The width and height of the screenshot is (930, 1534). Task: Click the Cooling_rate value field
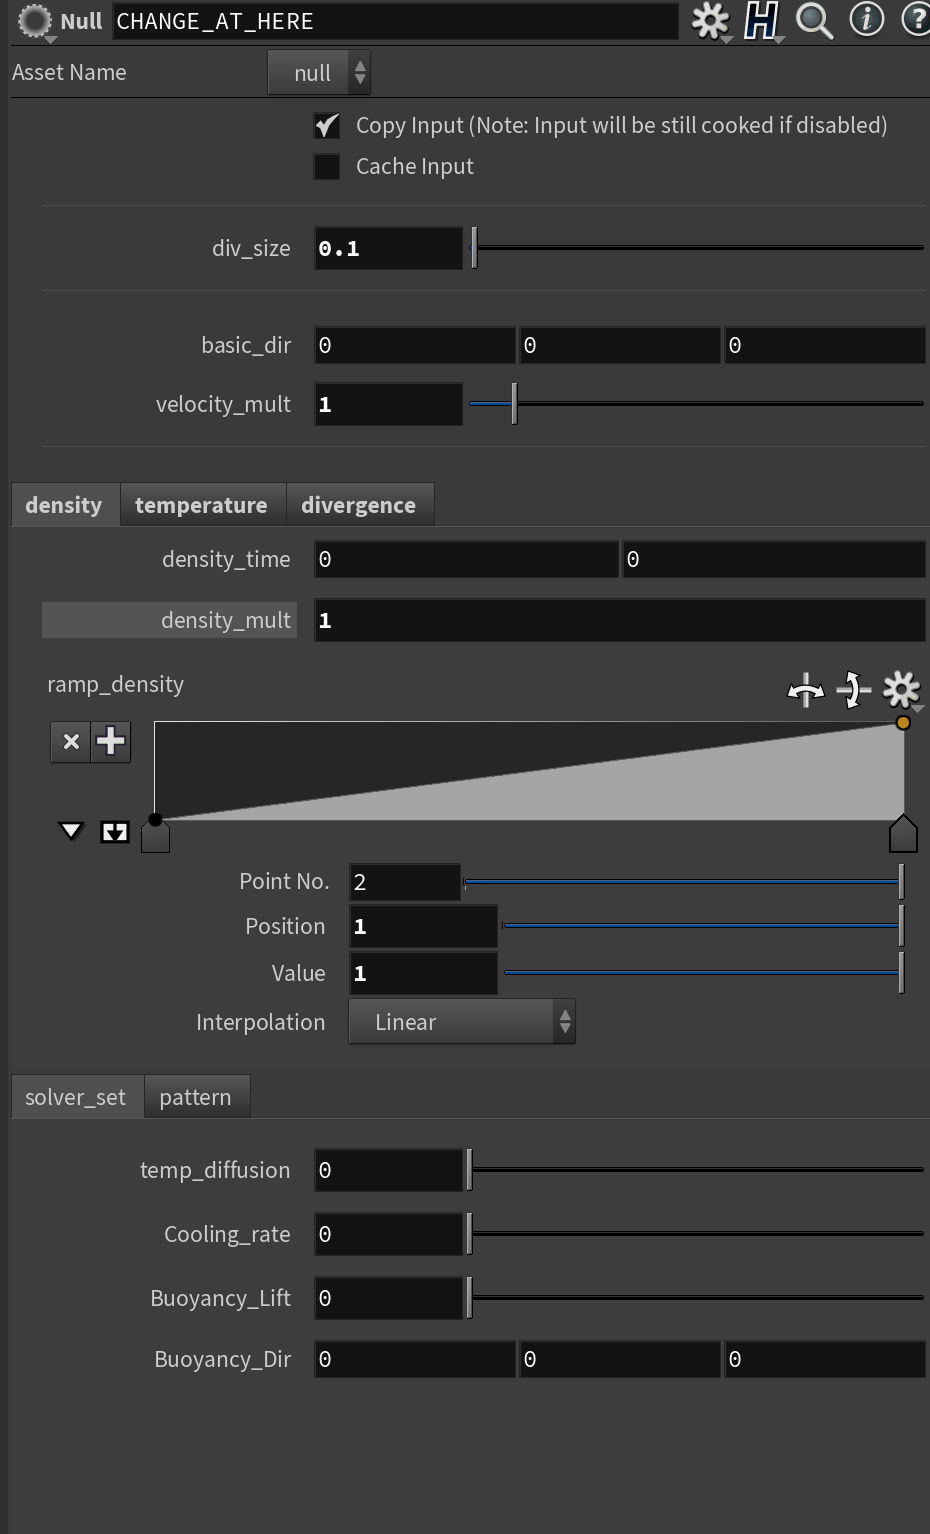point(388,1234)
